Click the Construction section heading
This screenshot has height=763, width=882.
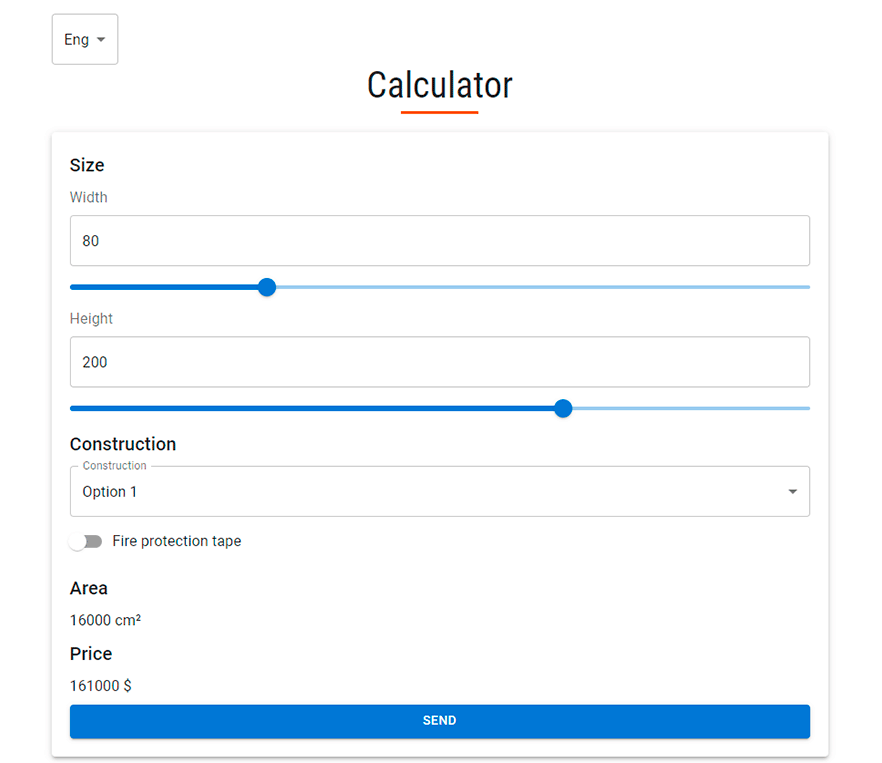[x=123, y=444]
